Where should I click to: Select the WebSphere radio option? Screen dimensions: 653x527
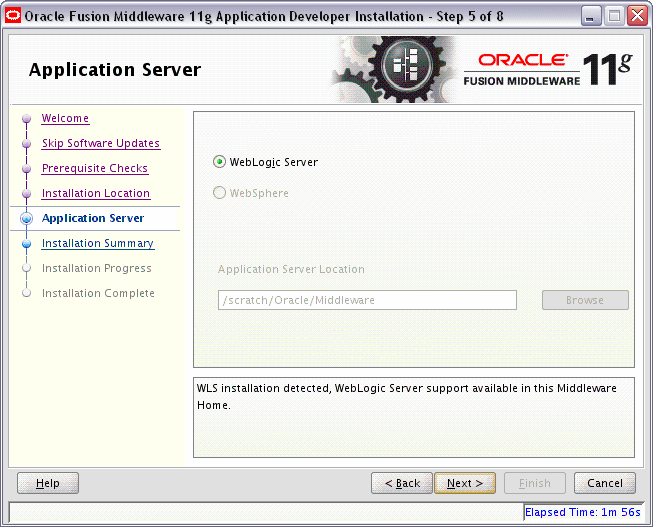pos(219,193)
